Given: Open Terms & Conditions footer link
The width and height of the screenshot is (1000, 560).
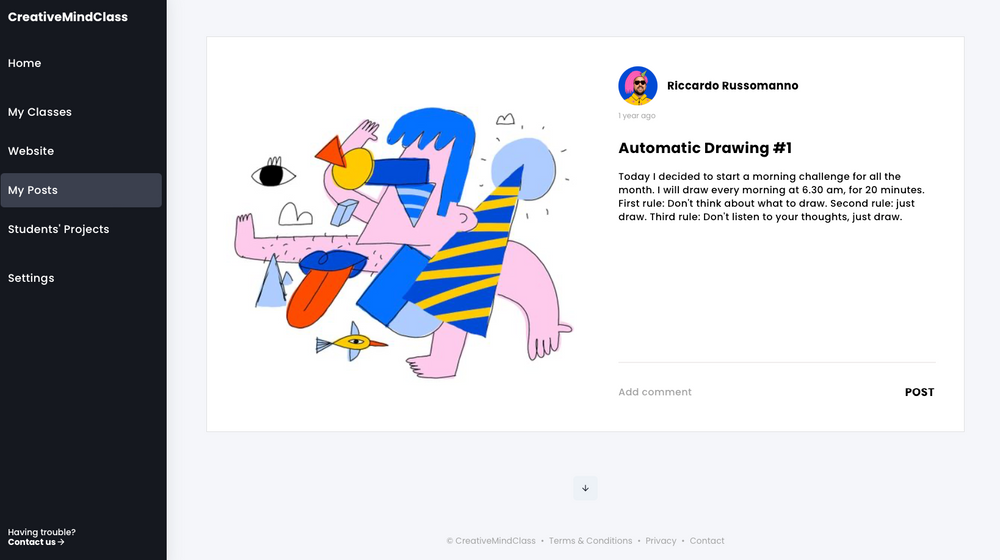Looking at the screenshot, I should click(x=591, y=541).
